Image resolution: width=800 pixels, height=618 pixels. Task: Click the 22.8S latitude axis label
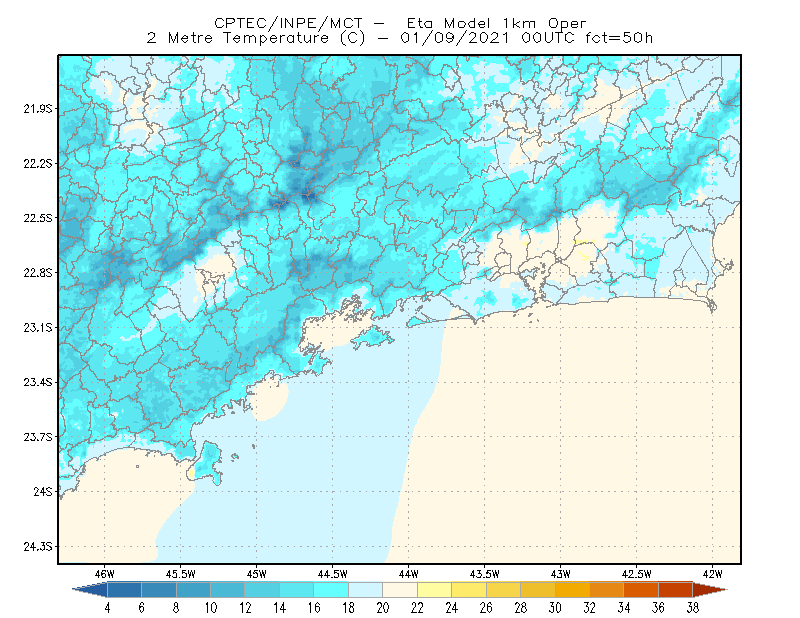click(38, 273)
